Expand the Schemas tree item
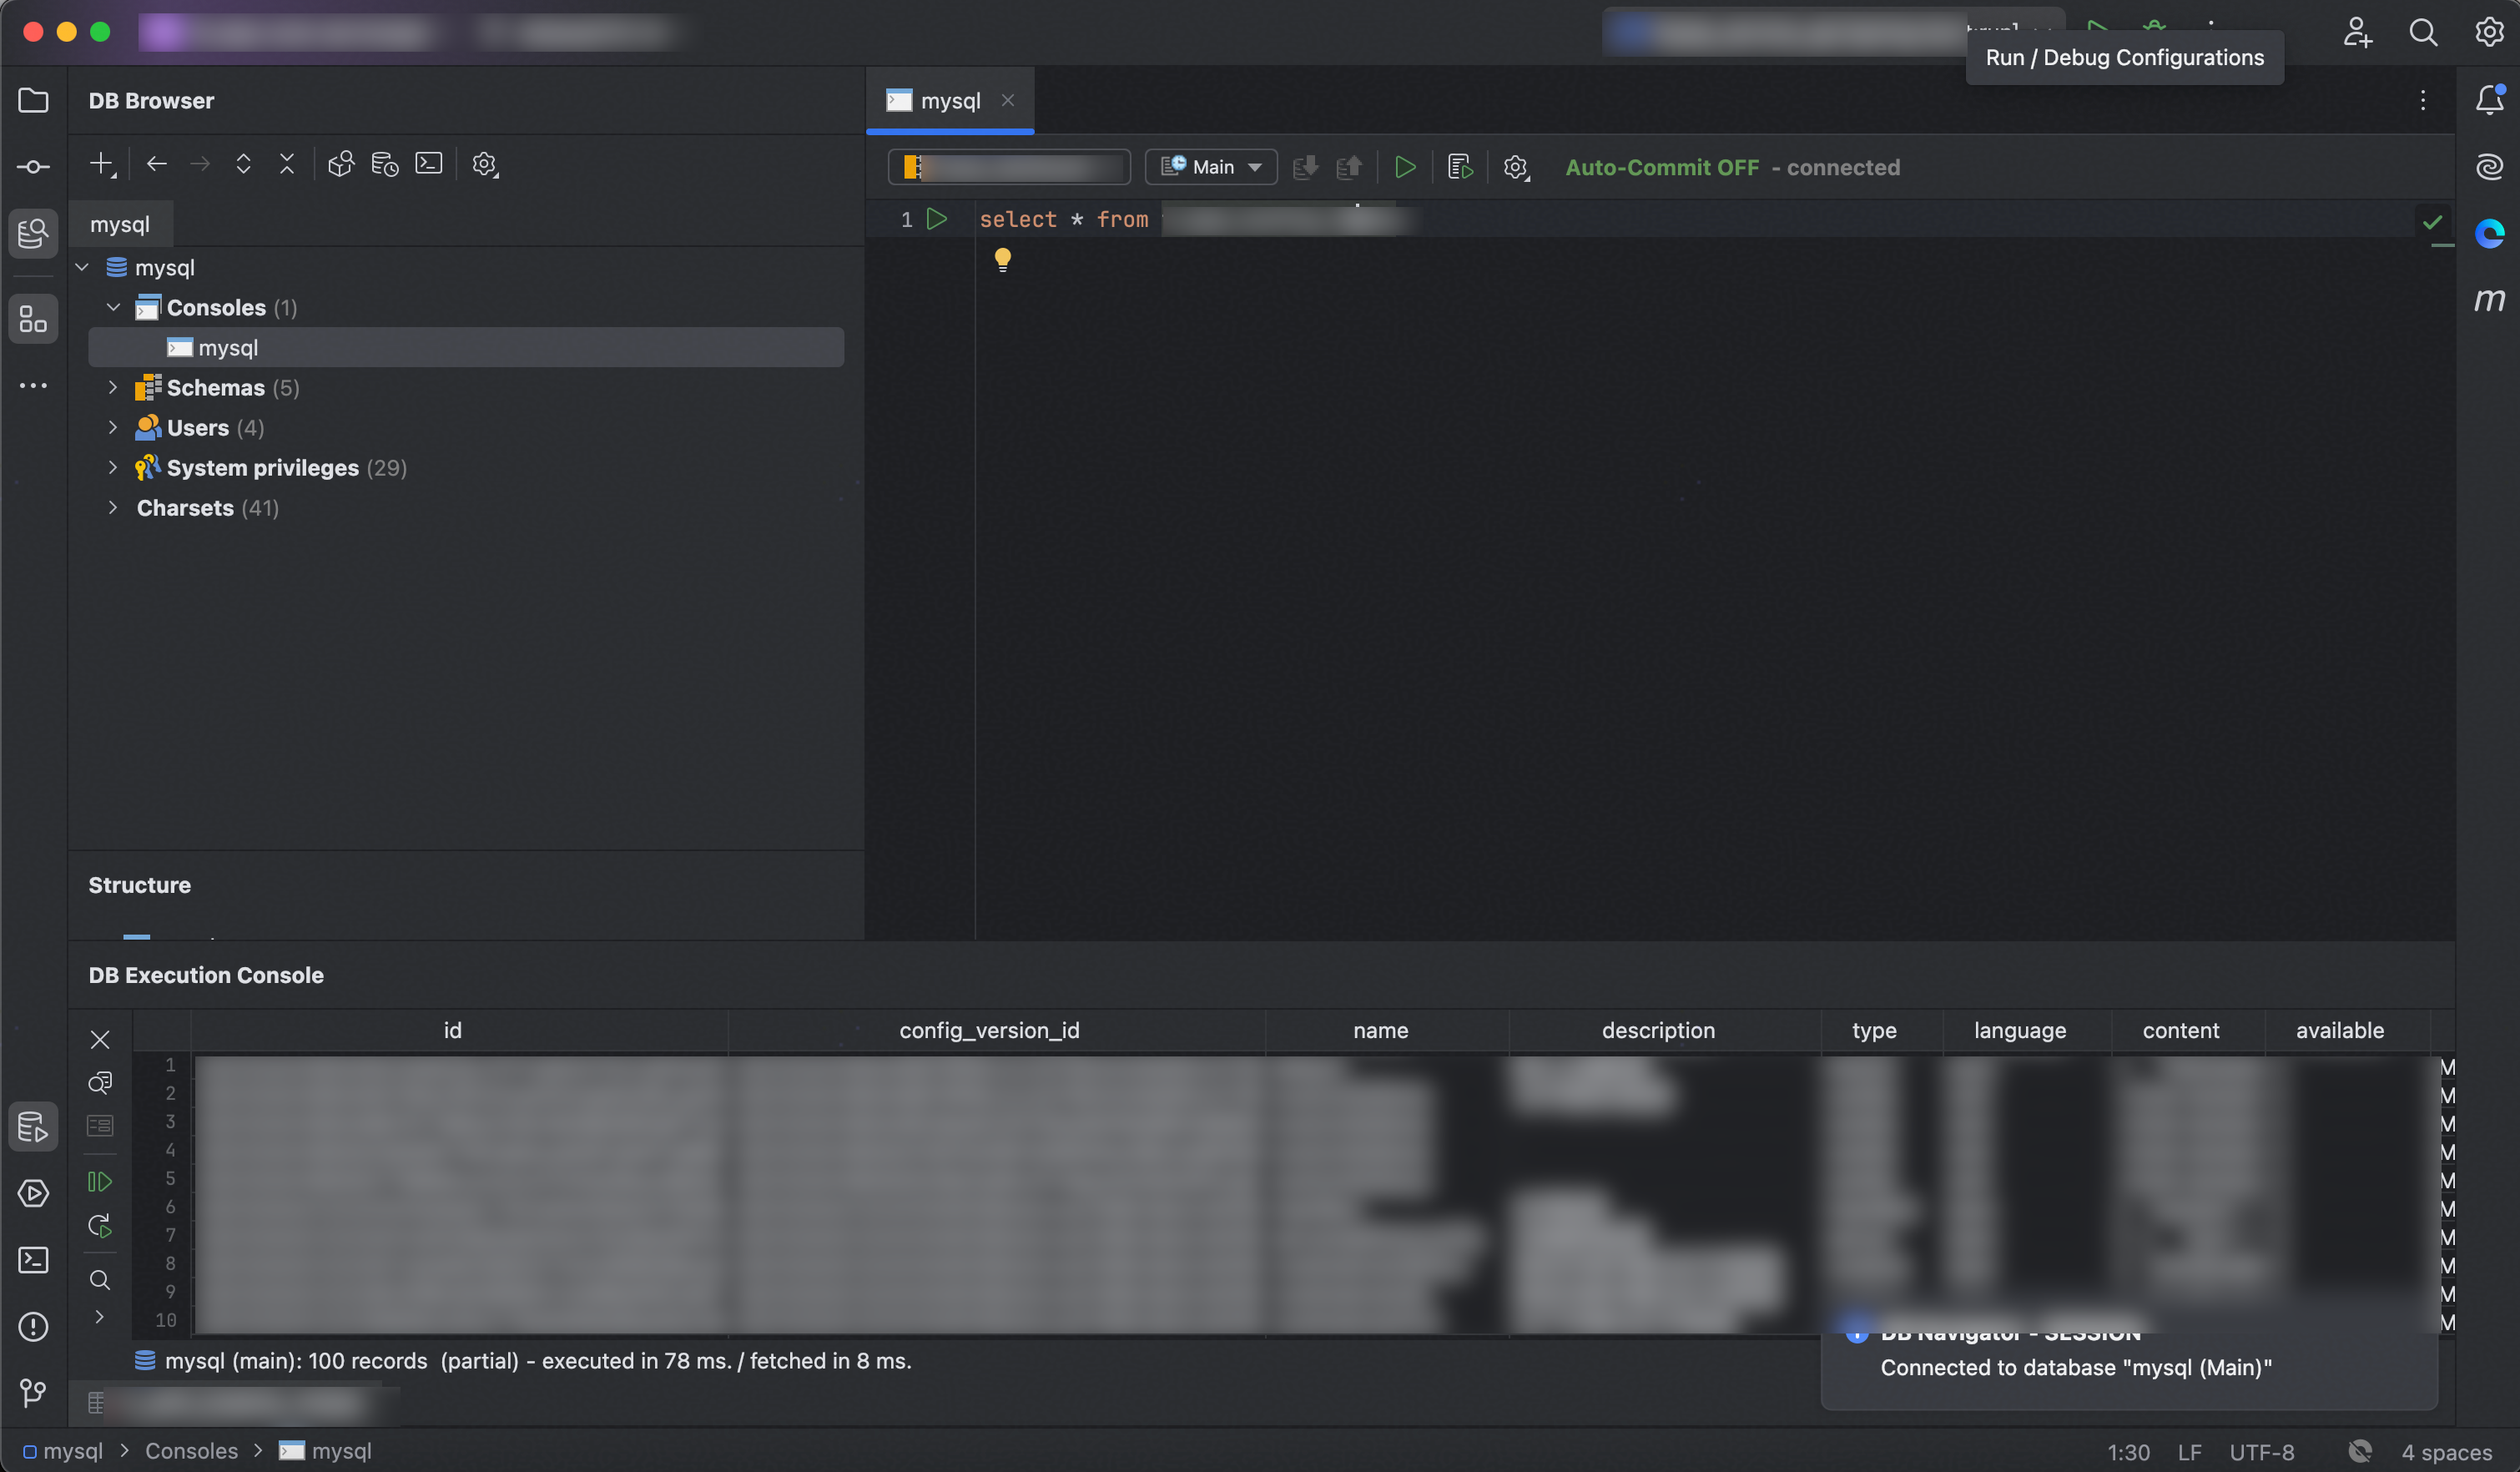Image resolution: width=2520 pixels, height=1472 pixels. pos(112,387)
